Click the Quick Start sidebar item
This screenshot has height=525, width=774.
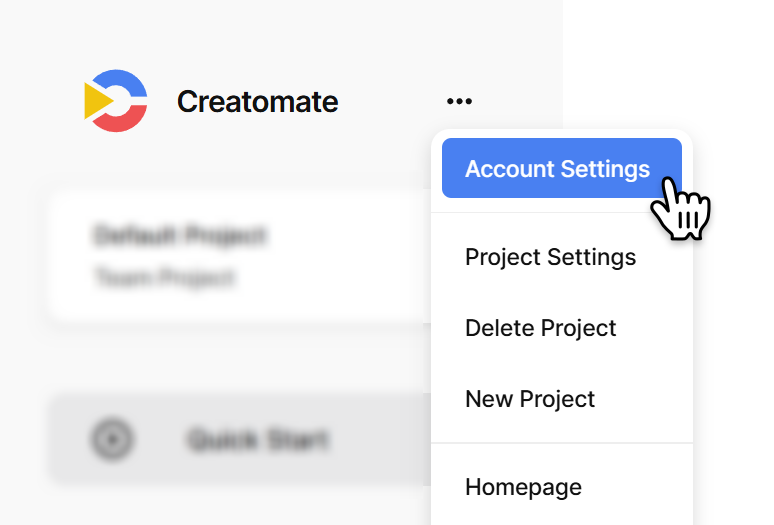coord(239,438)
